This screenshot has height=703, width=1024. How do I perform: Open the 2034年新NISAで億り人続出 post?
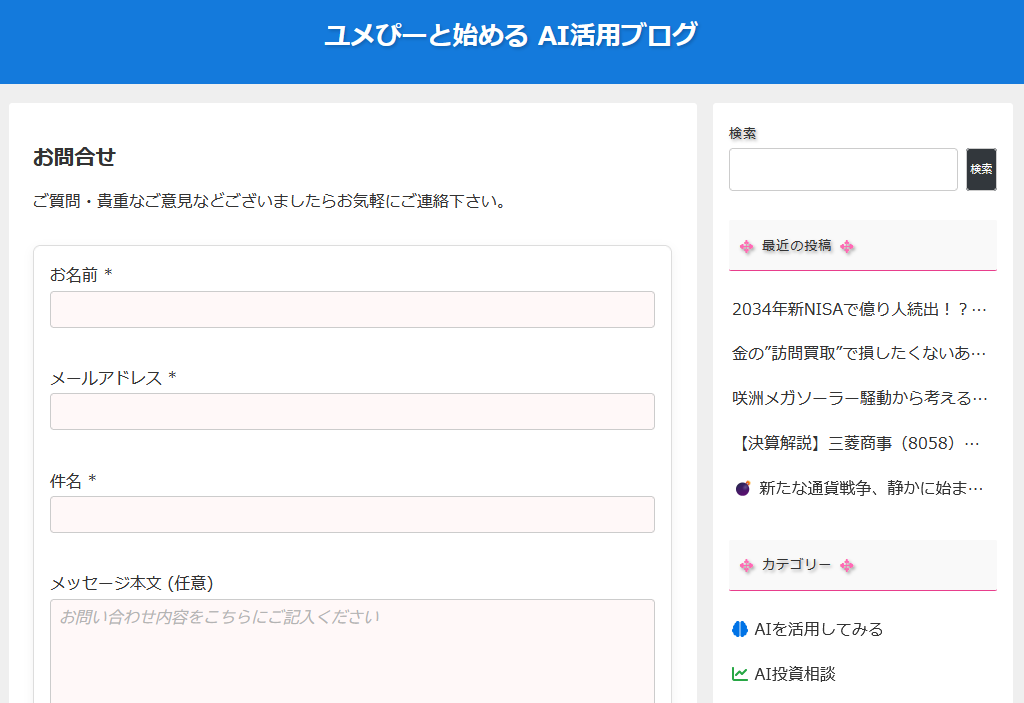click(859, 309)
